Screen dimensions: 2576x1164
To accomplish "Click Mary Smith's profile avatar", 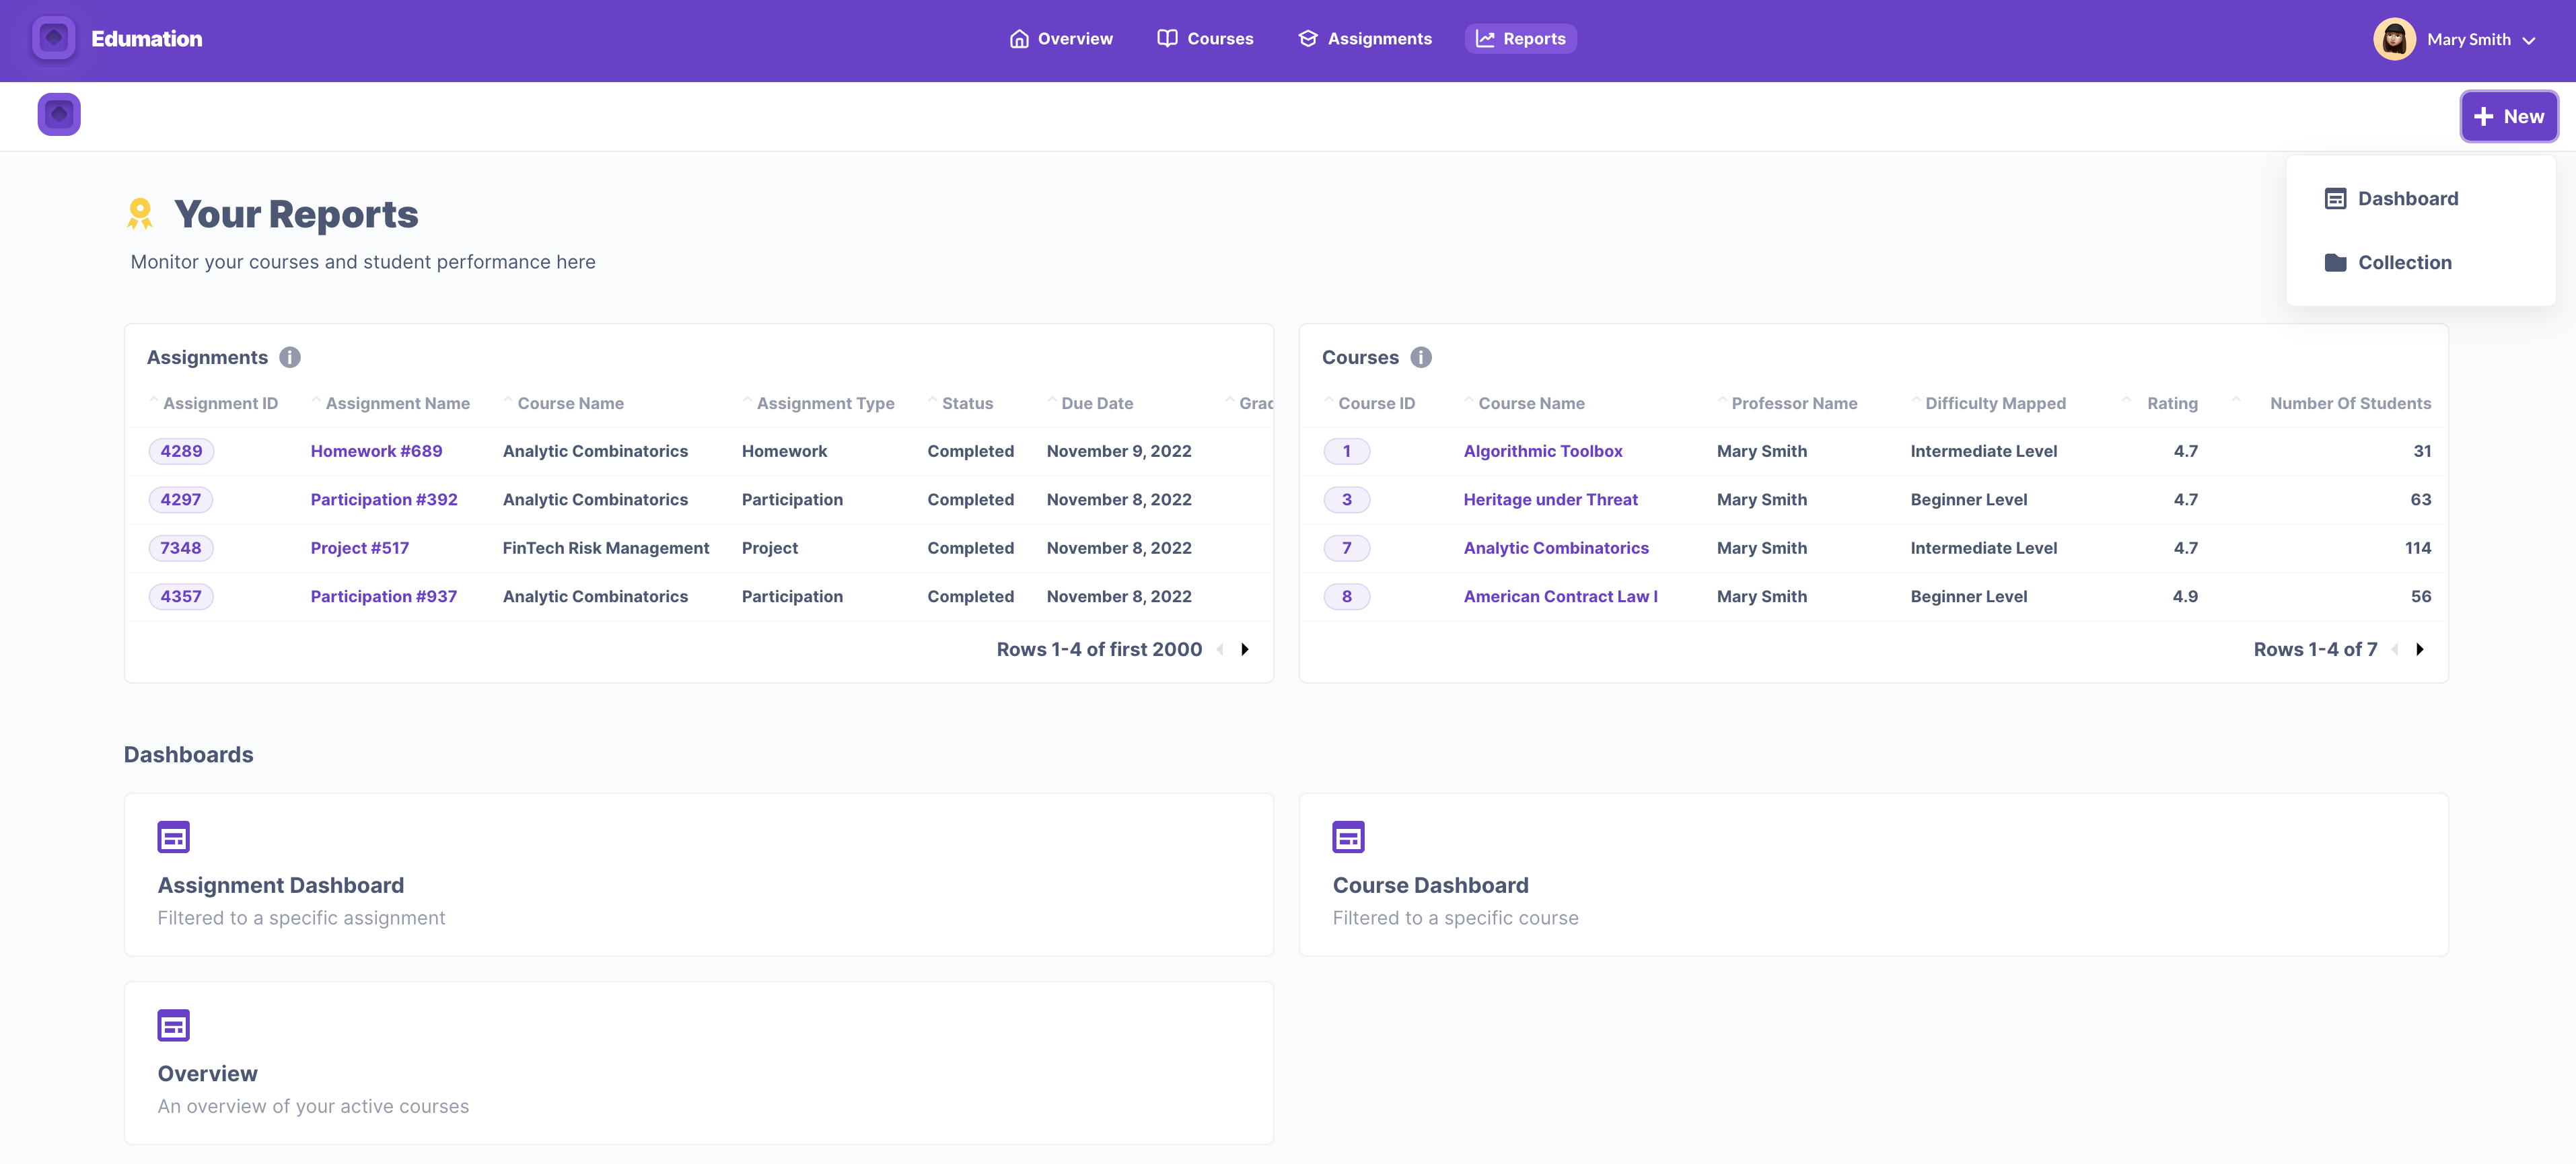I will point(2394,39).
